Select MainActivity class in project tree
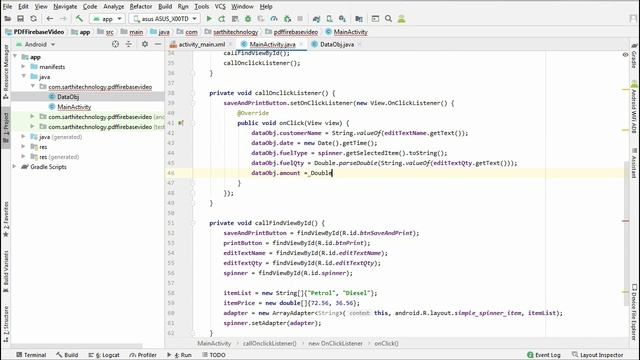The width and height of the screenshot is (640, 360). [x=73, y=107]
